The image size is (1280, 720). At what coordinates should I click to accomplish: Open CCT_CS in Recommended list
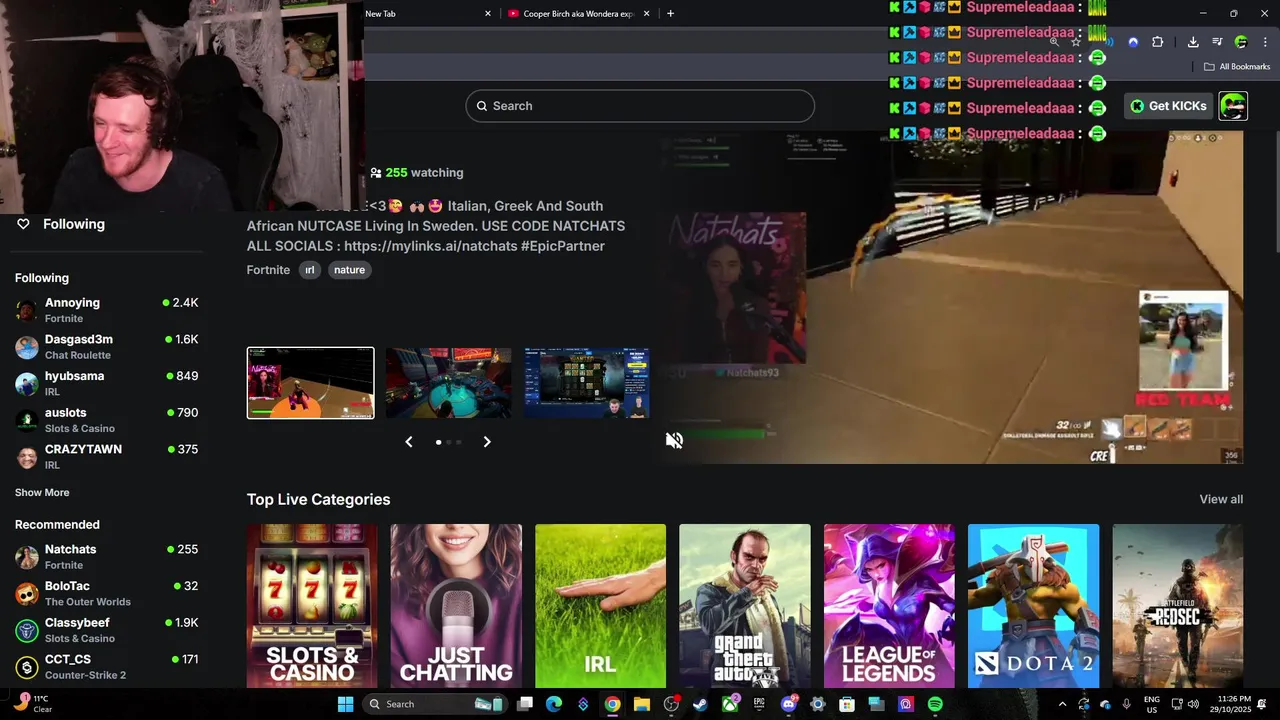pos(106,667)
